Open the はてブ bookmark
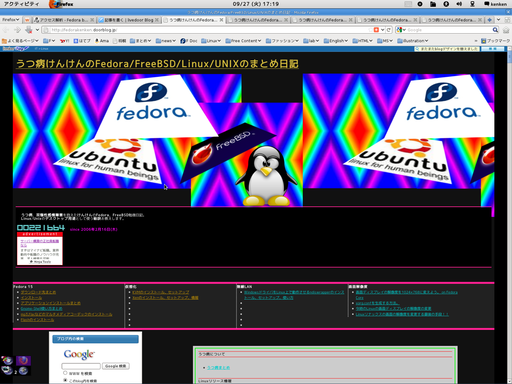512x384 pixels. point(82,41)
